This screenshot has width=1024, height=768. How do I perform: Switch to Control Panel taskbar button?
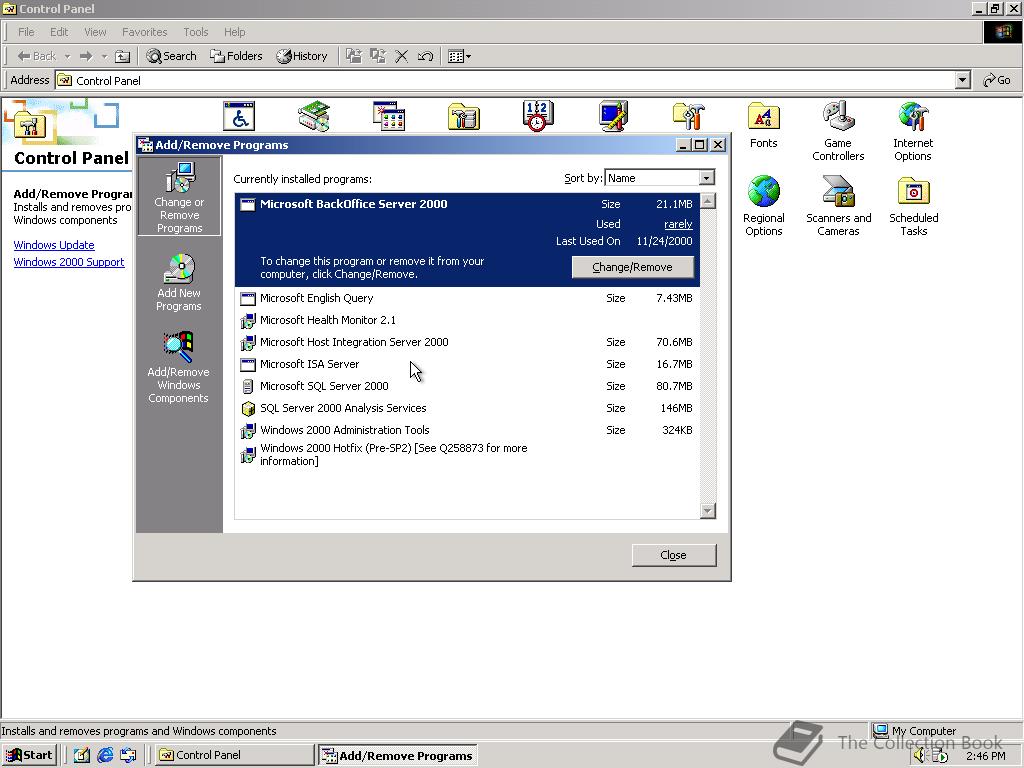pos(234,755)
